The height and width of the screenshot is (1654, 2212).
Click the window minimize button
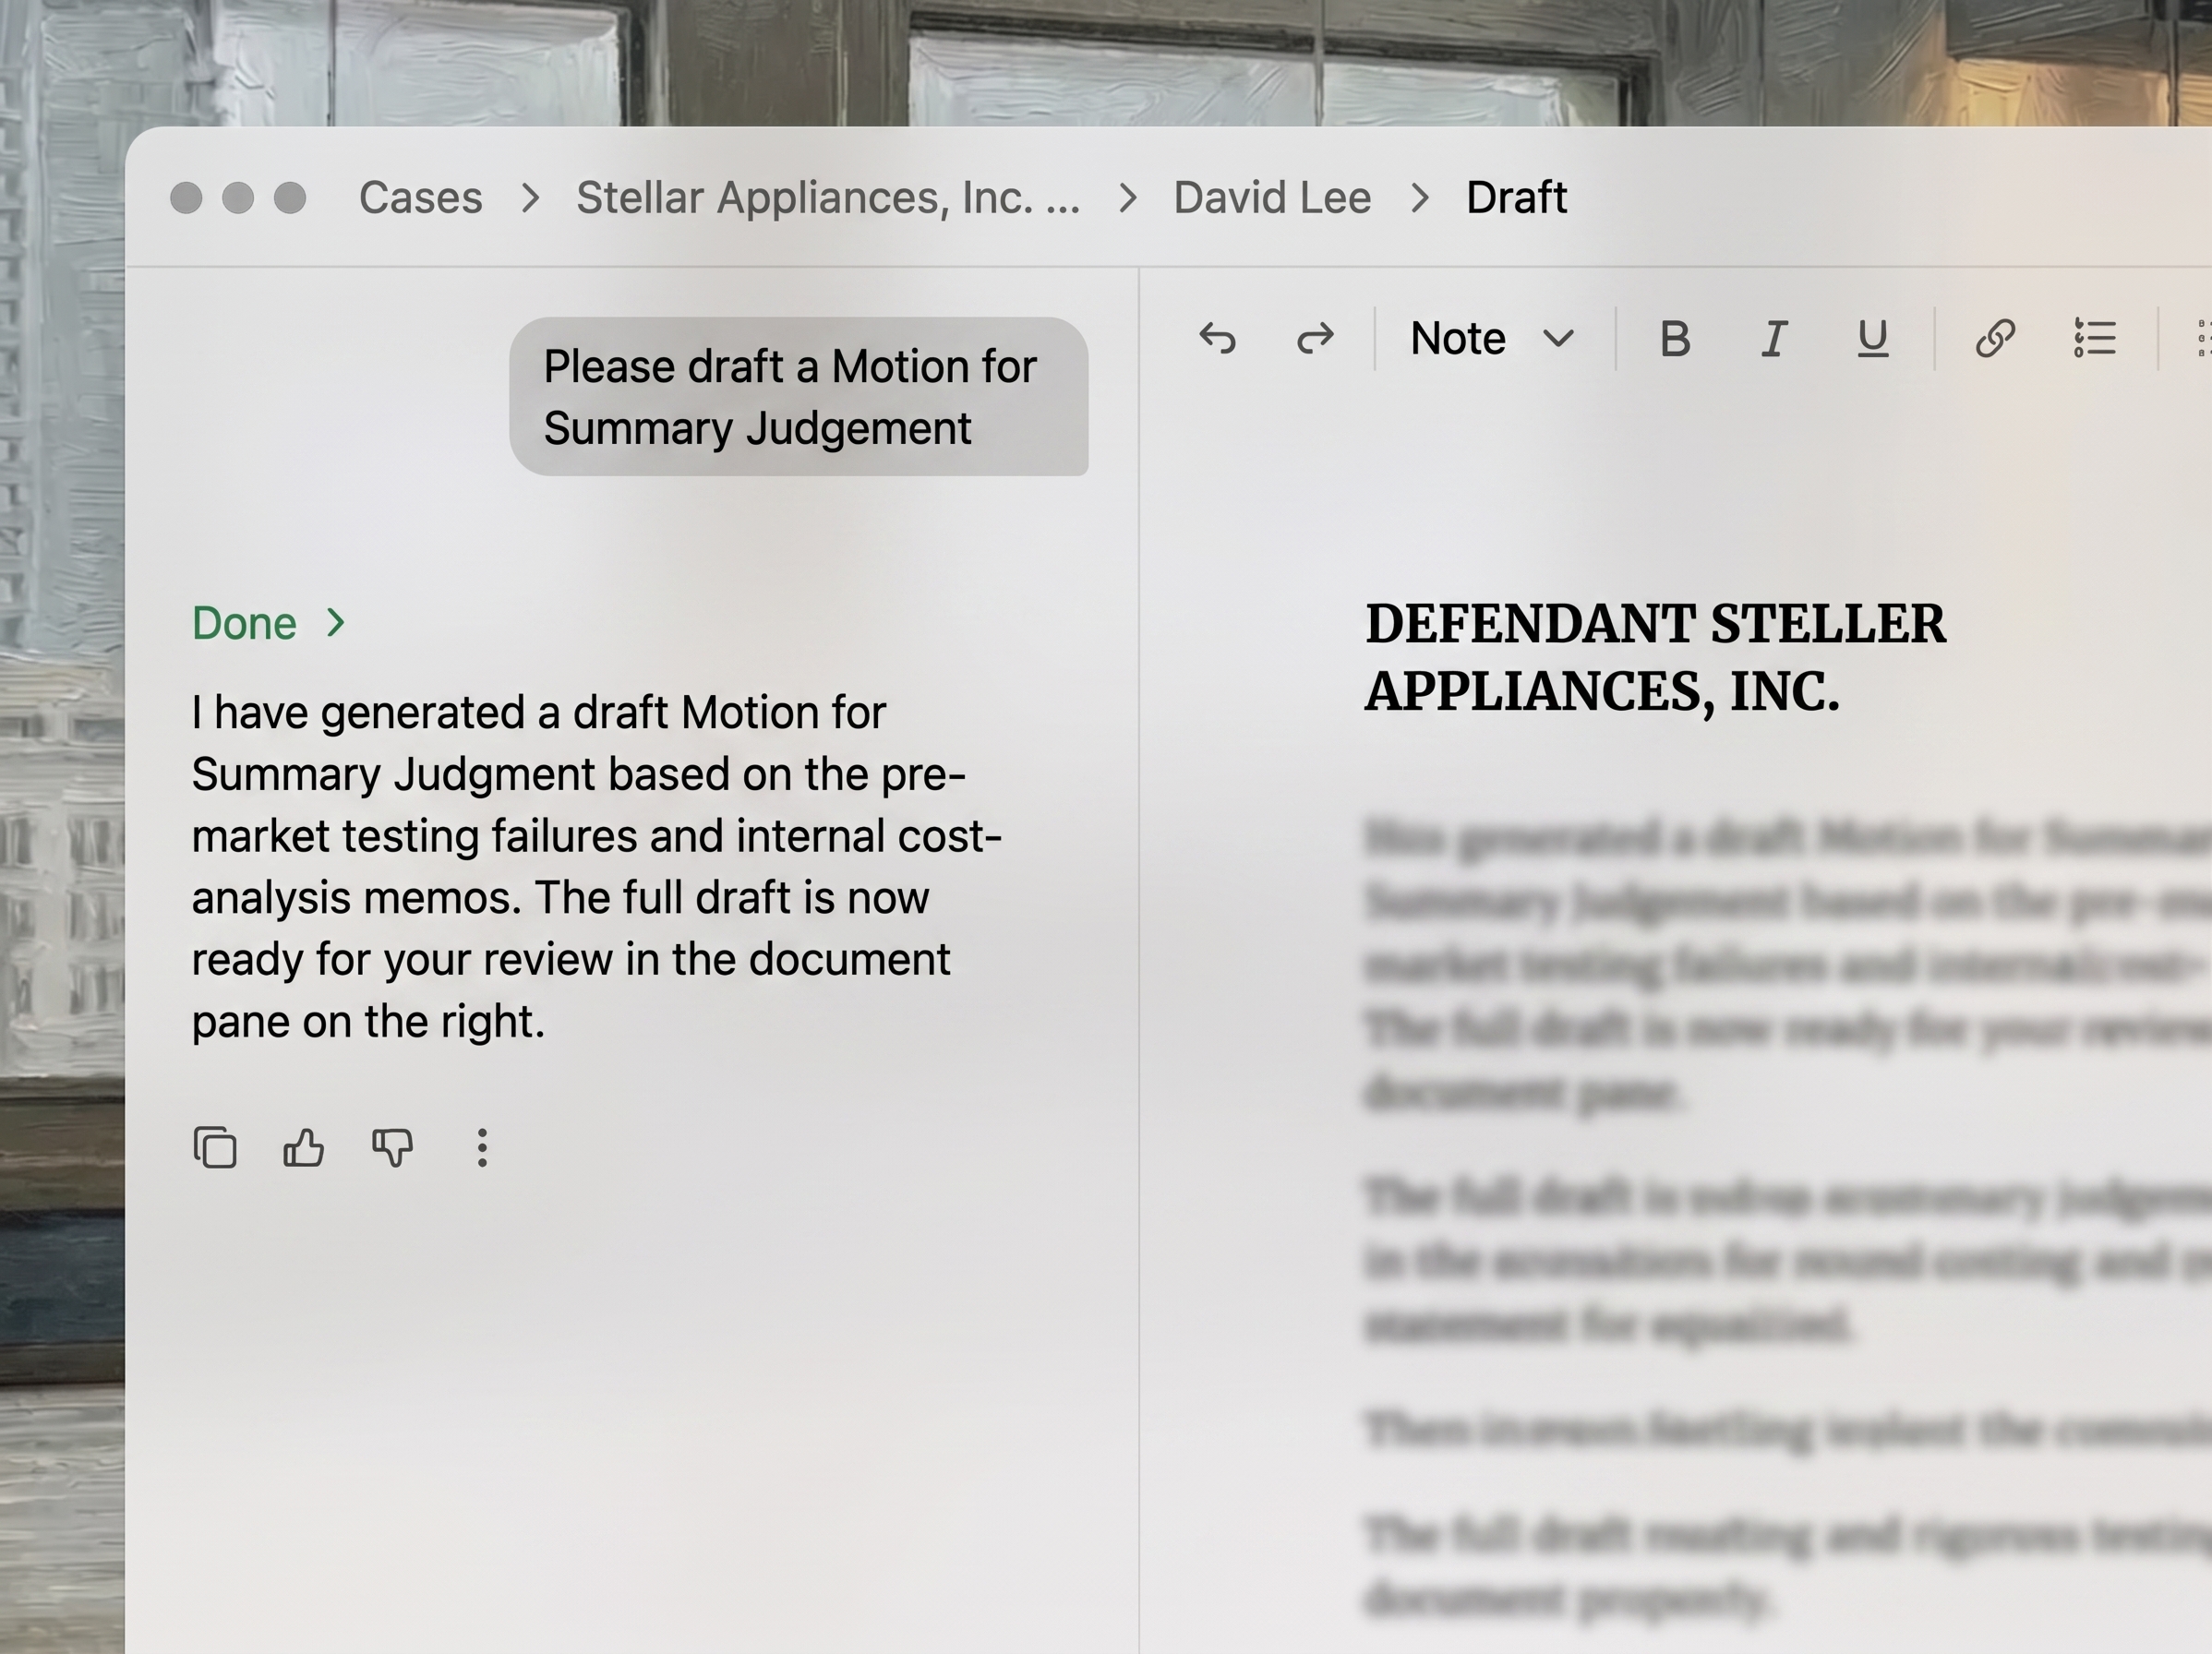coord(238,198)
